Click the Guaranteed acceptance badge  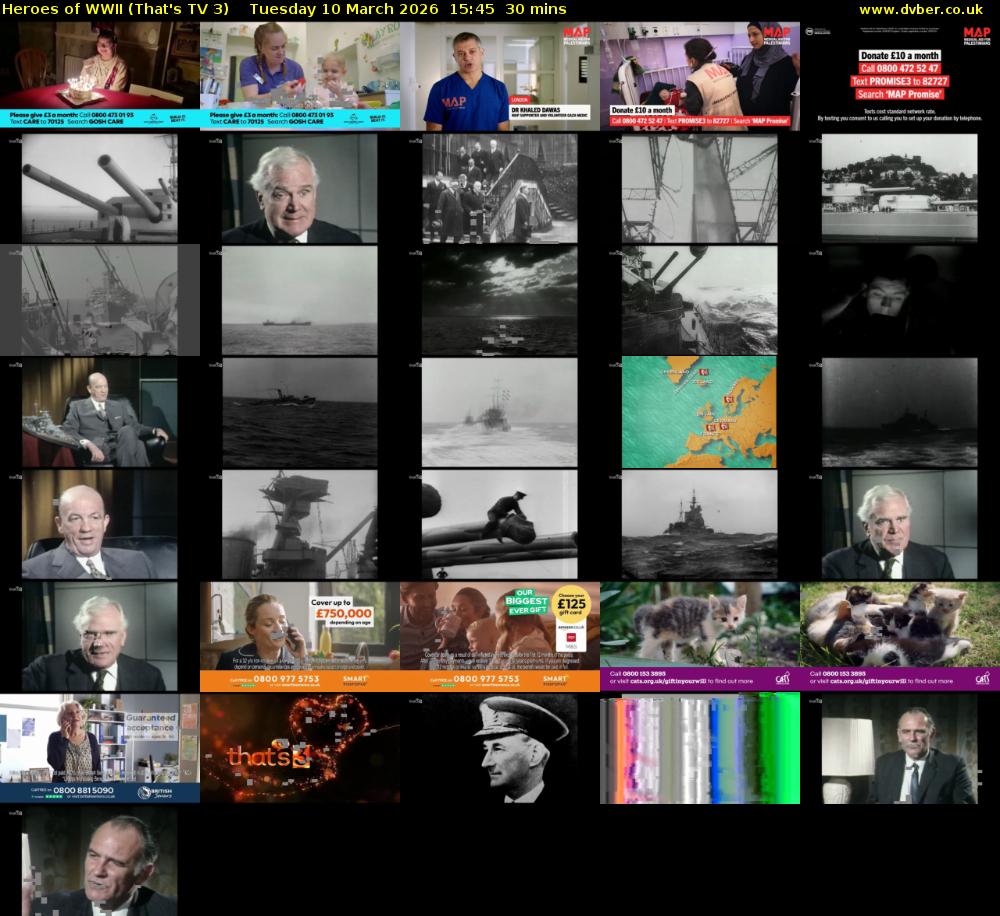(150, 722)
